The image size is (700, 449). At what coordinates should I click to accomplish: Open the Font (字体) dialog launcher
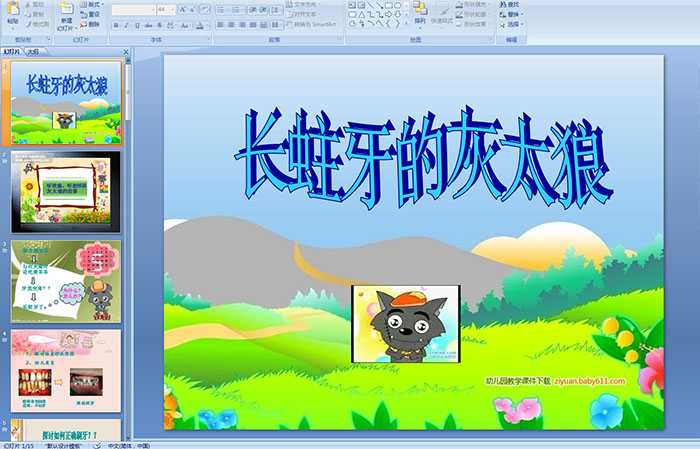click(x=208, y=40)
